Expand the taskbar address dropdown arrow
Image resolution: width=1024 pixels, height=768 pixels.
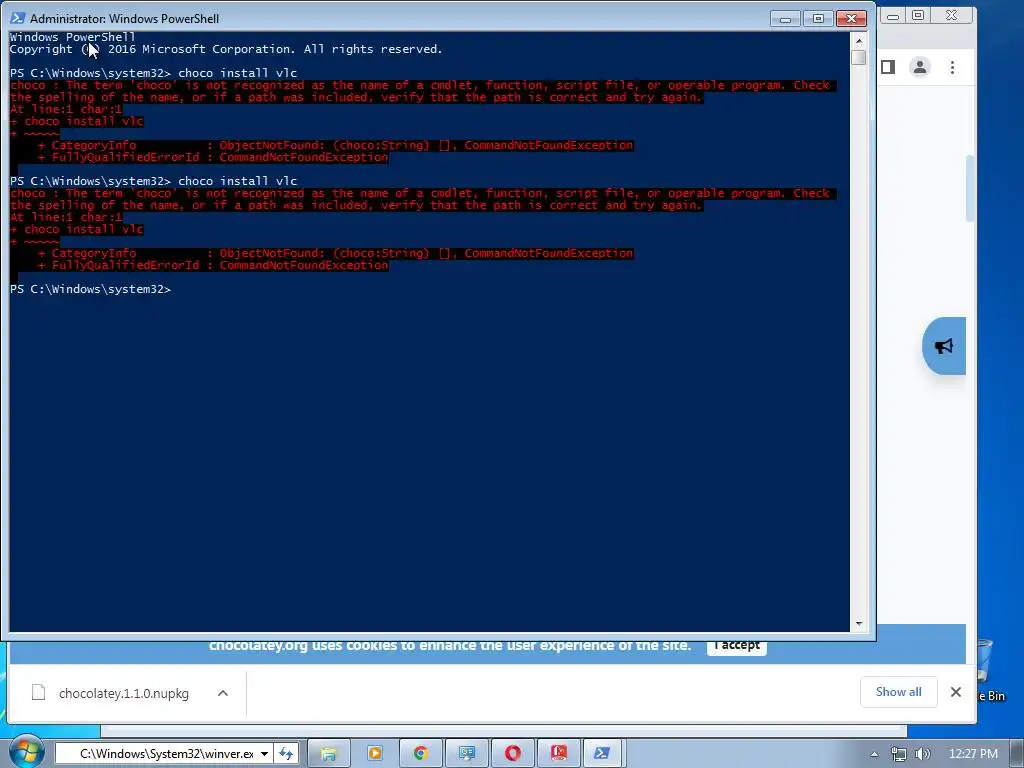click(x=264, y=754)
